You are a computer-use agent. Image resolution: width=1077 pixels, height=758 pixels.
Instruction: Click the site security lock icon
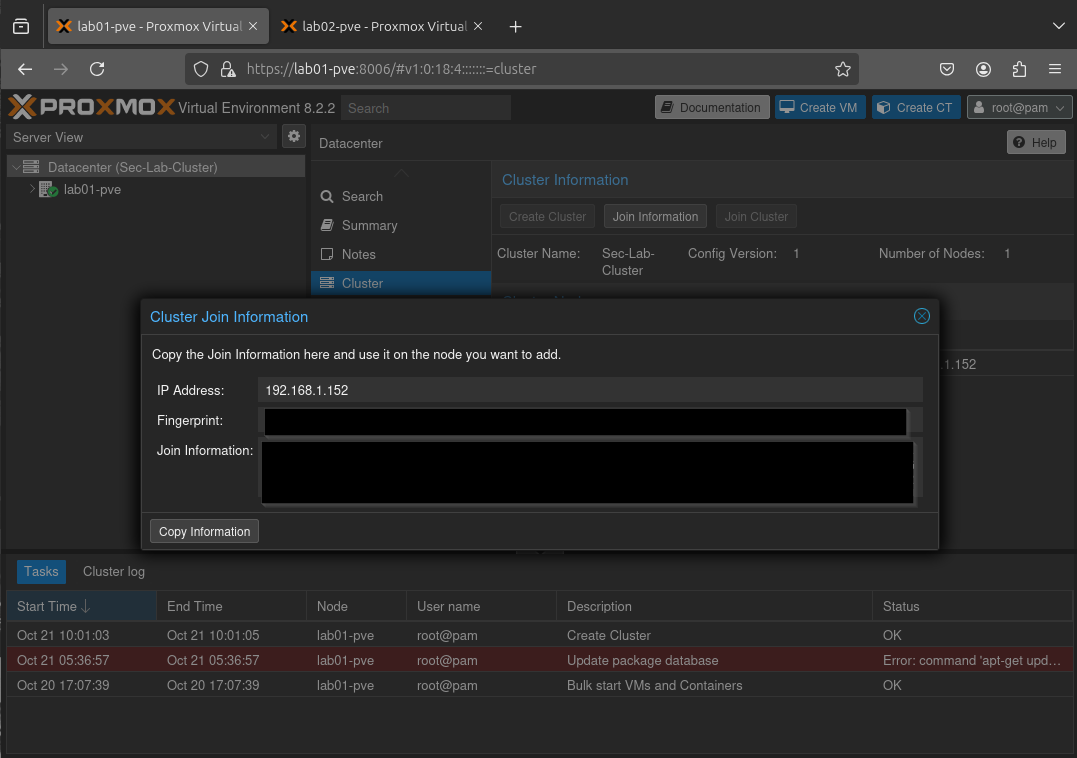coord(227,69)
